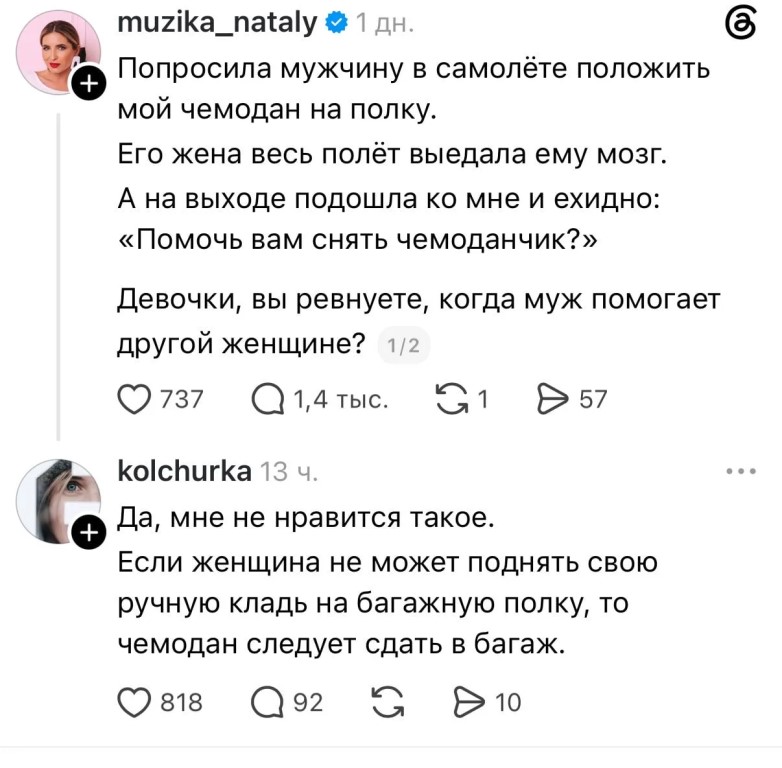Repost kolchurka's comment

coord(388,702)
